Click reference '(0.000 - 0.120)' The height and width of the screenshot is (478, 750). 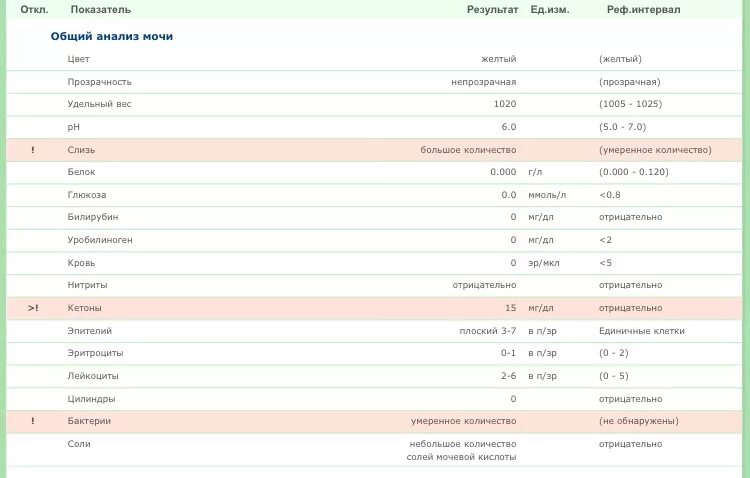(x=634, y=172)
